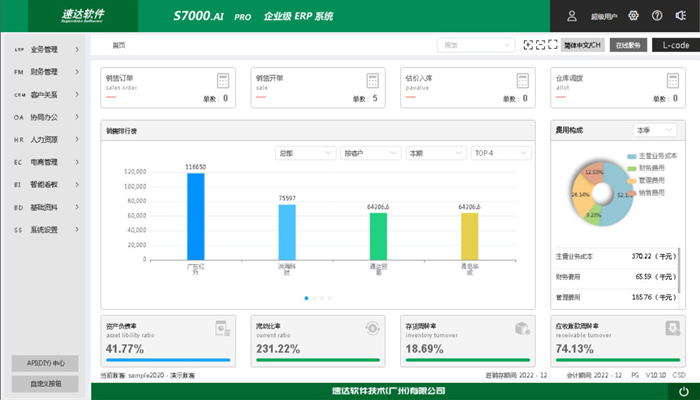700x400 pixels.
Task: Click the speaker announcement icon
Action: click(x=679, y=16)
